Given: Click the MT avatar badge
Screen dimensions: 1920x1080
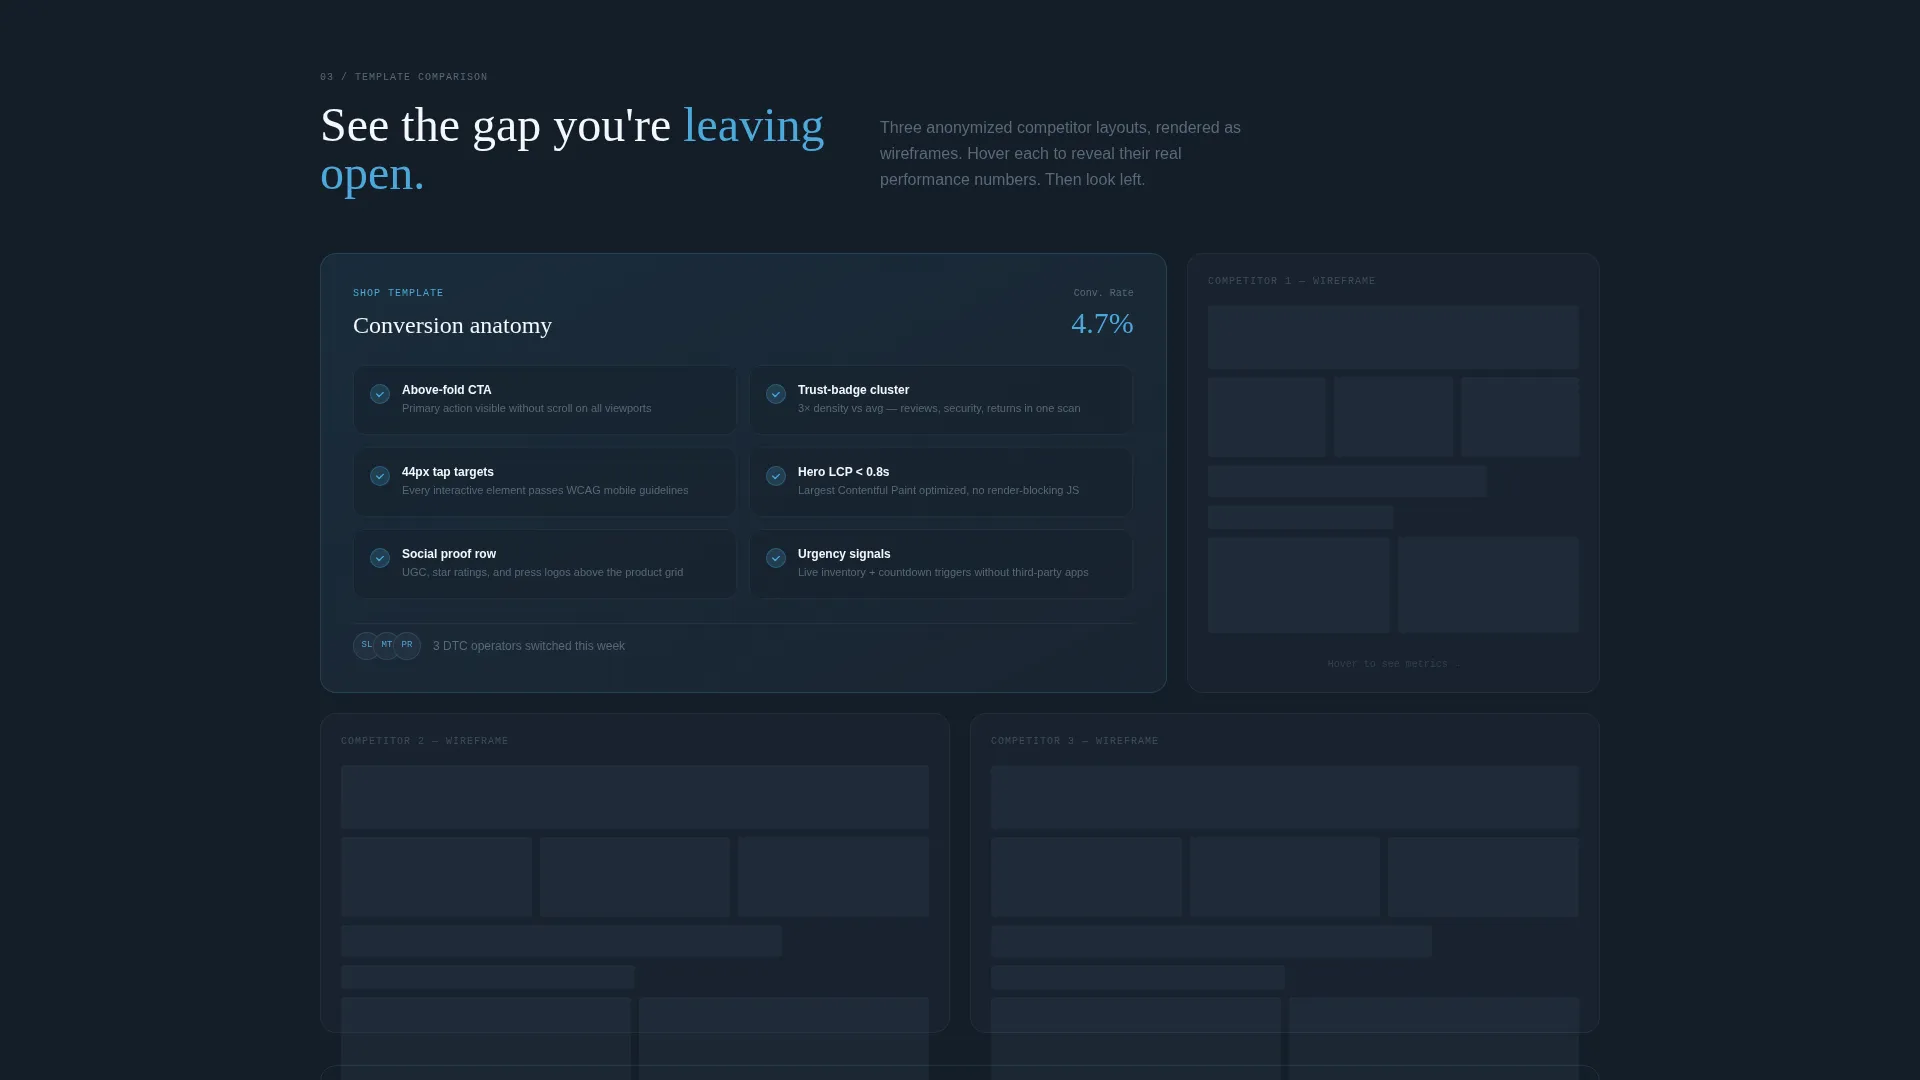Looking at the screenshot, I should [x=387, y=645].
